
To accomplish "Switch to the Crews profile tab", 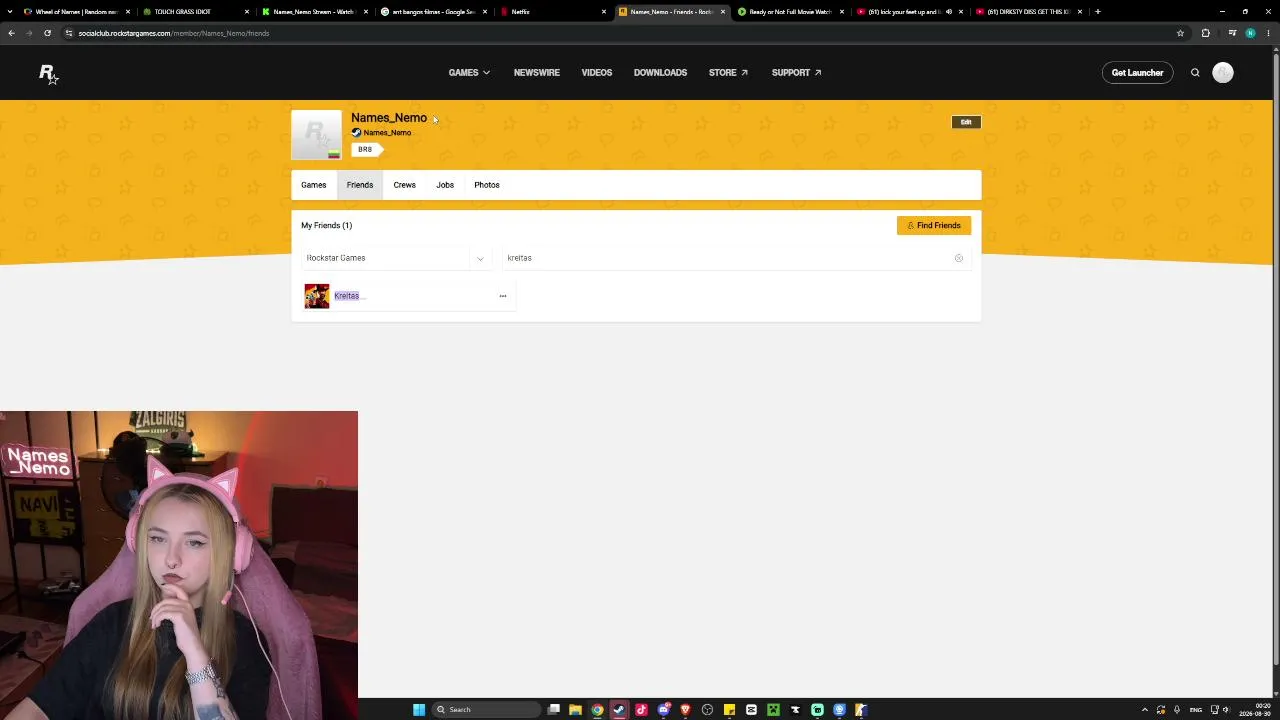I will click(404, 185).
